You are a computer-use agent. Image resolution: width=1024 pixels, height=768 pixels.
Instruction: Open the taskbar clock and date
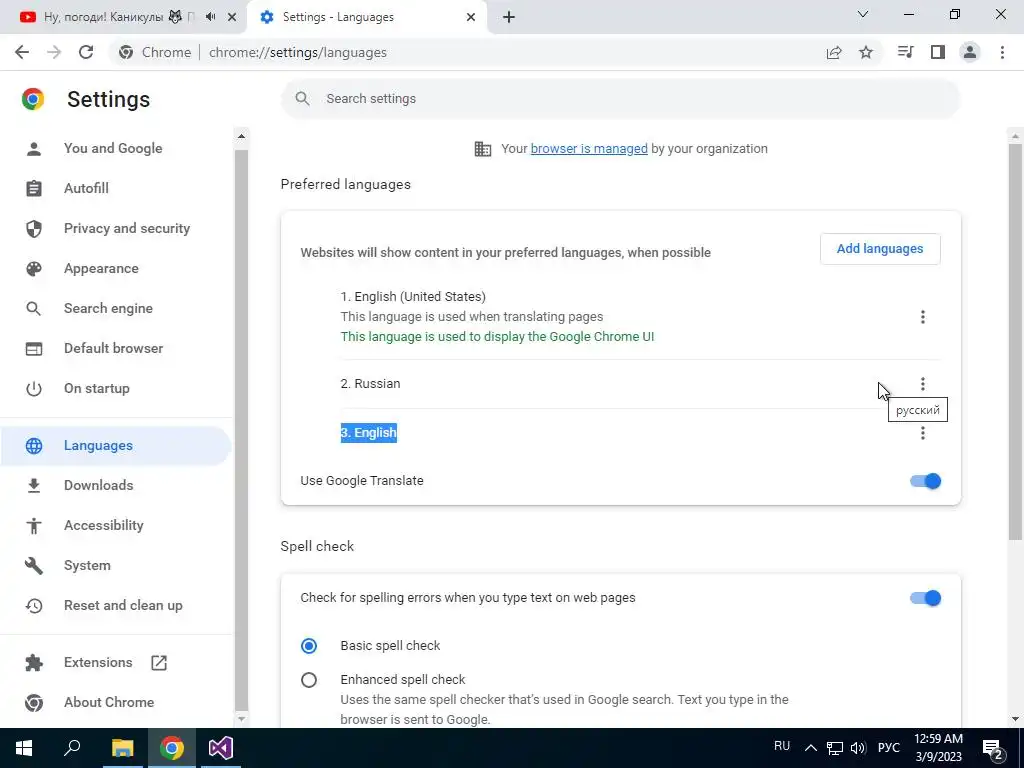point(938,748)
